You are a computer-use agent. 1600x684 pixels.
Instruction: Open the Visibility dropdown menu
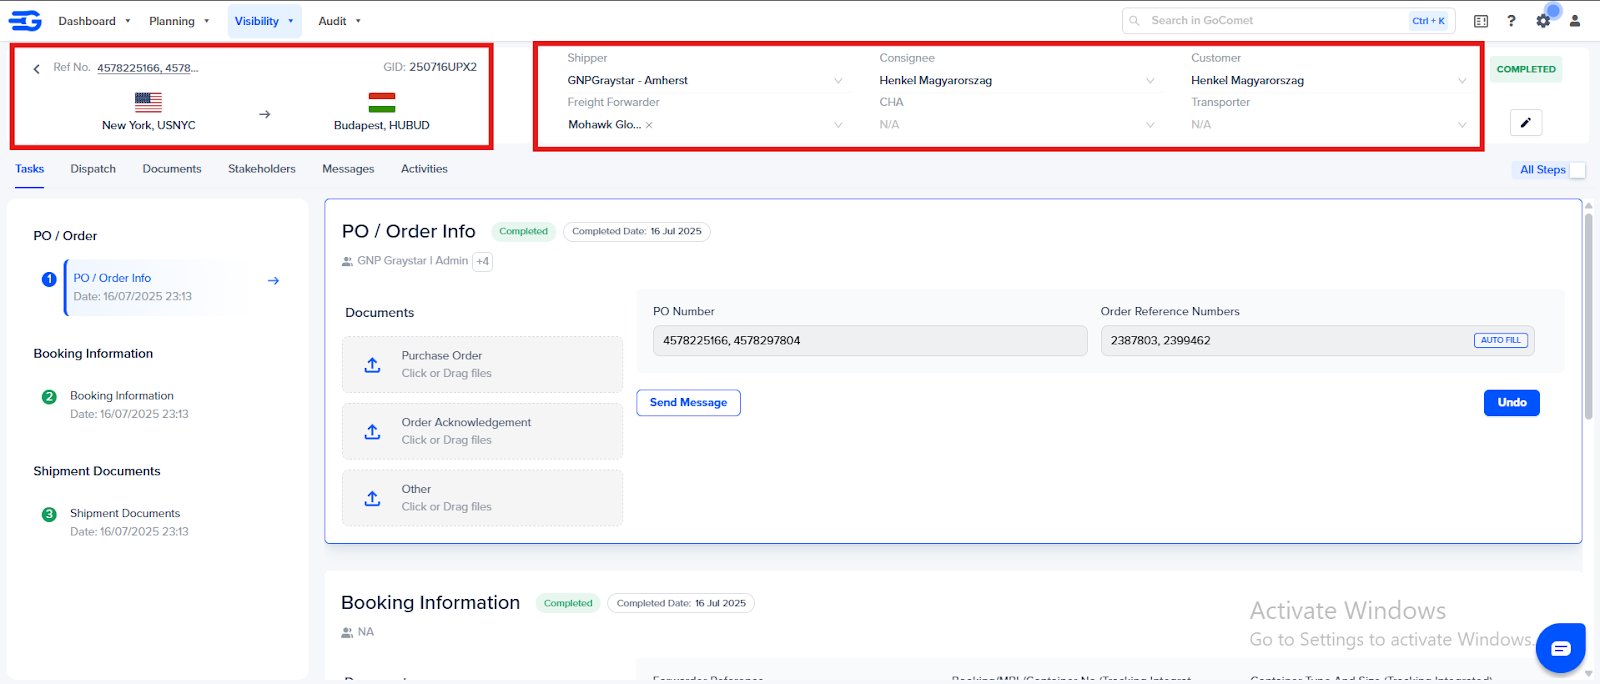[264, 21]
